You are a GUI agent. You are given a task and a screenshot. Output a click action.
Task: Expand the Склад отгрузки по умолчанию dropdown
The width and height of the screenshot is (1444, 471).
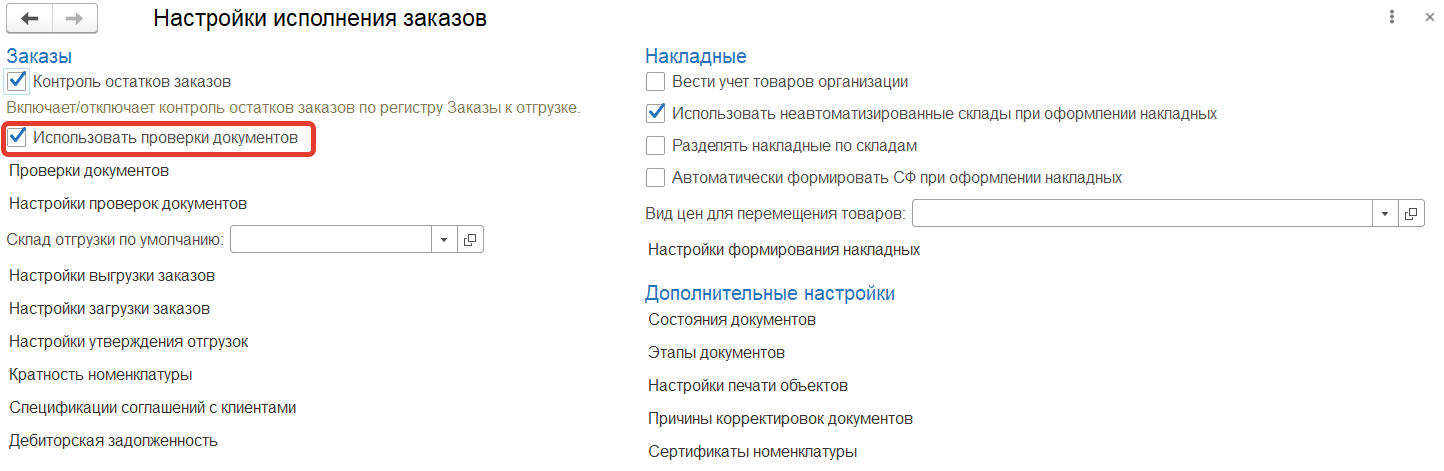[x=445, y=240]
